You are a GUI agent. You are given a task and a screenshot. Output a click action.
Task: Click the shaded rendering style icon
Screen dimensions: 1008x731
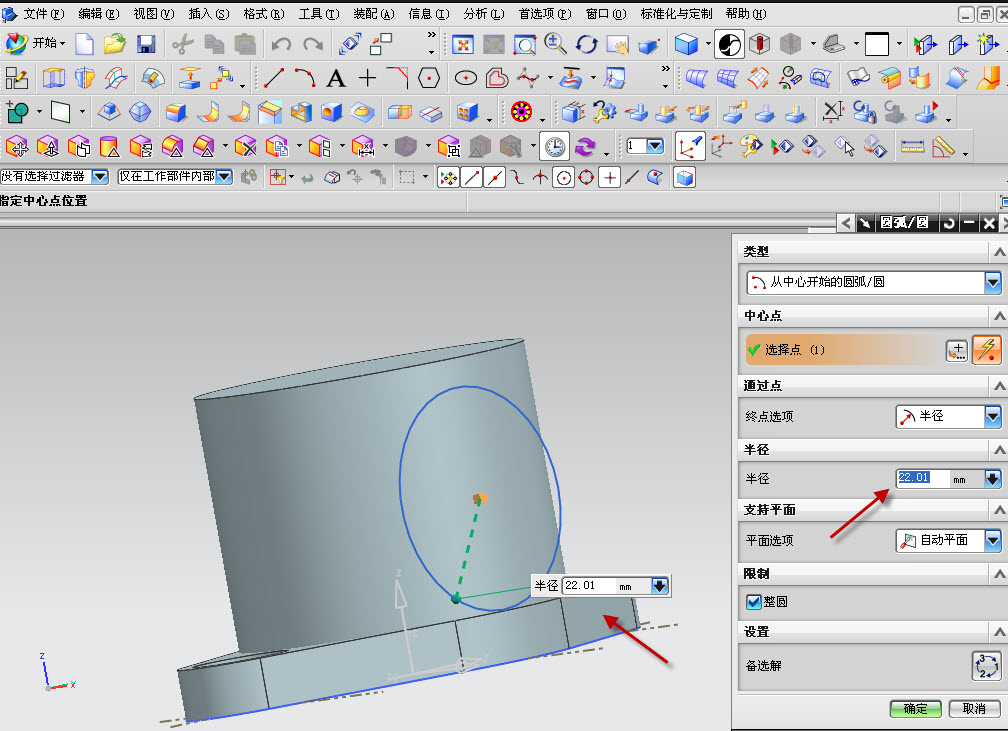pos(686,44)
